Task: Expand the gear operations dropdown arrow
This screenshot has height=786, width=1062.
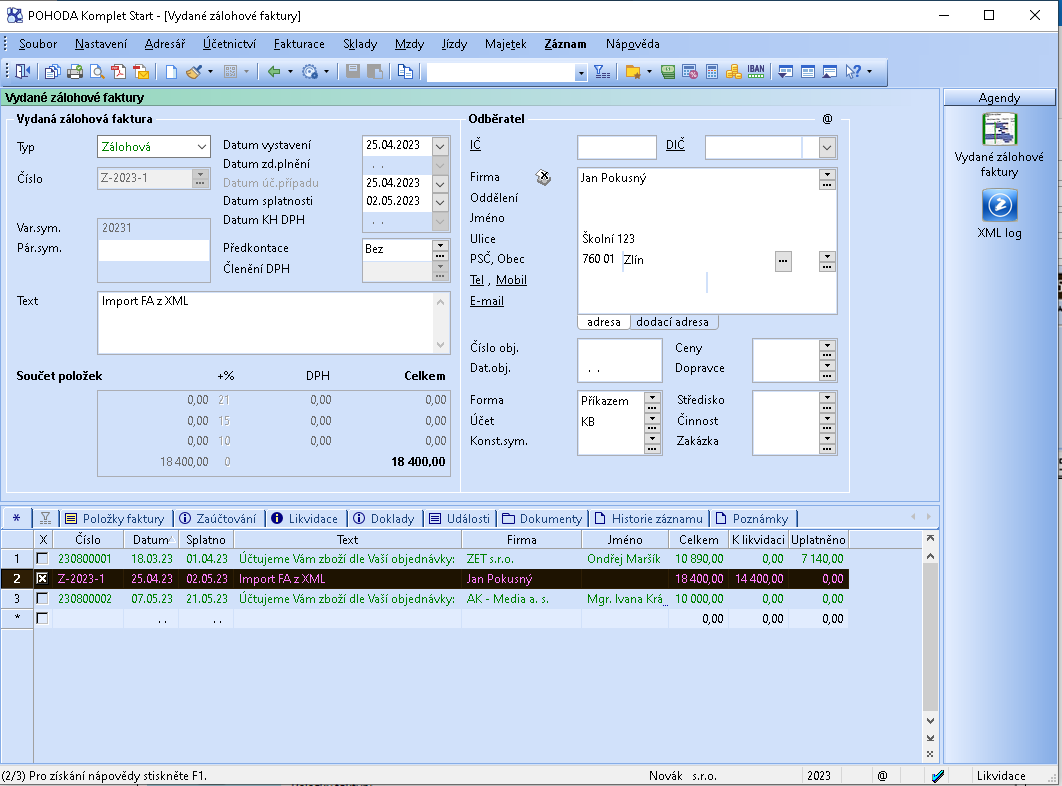Action: click(326, 71)
